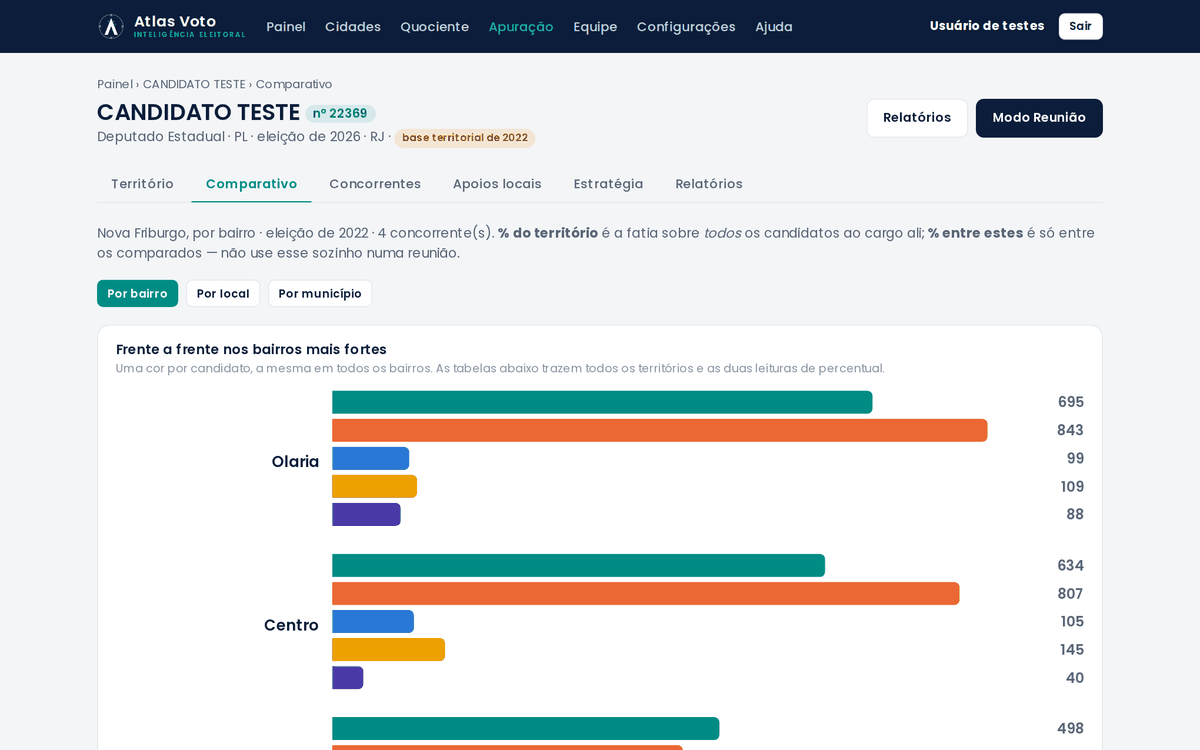
Task: Activate Modo Reunião
Action: (1039, 118)
